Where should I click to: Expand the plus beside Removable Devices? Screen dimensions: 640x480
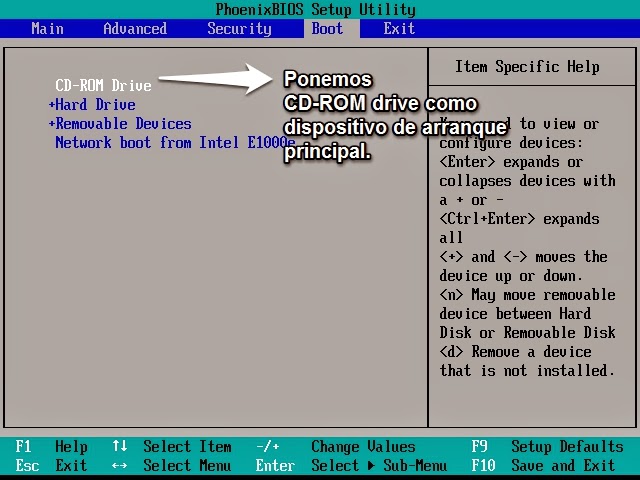(x=51, y=123)
